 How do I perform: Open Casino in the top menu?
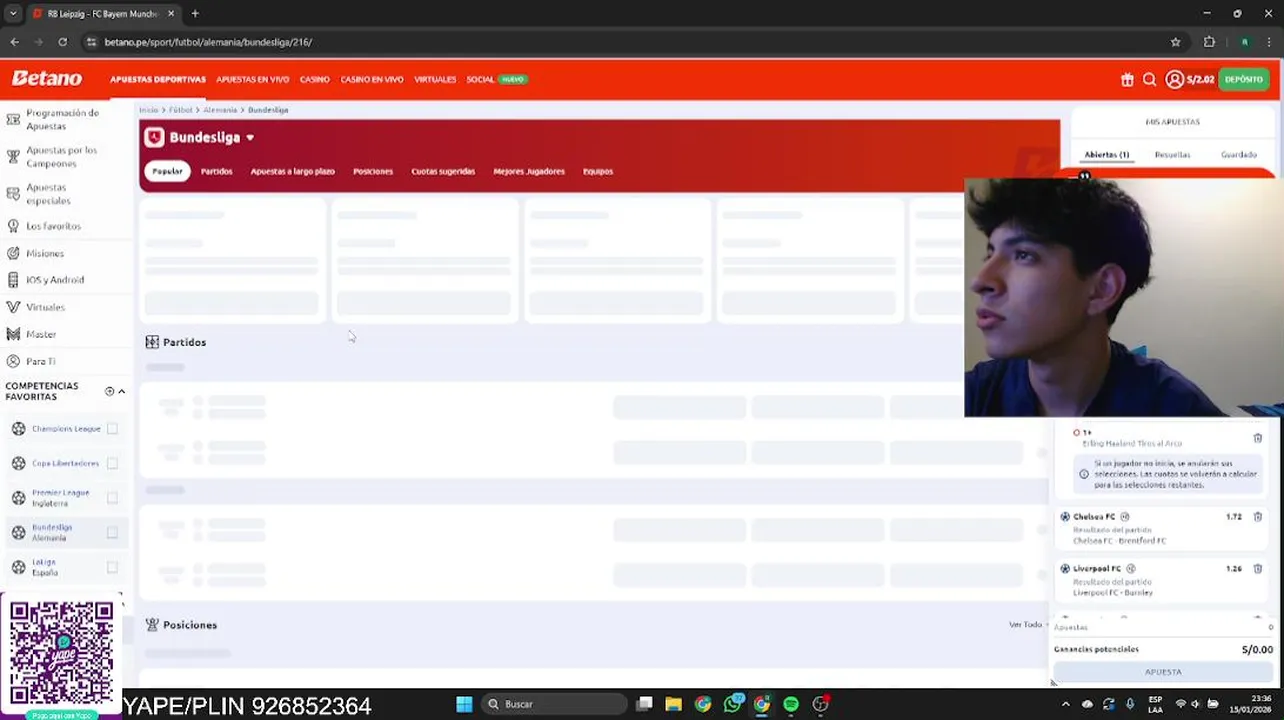click(314, 79)
